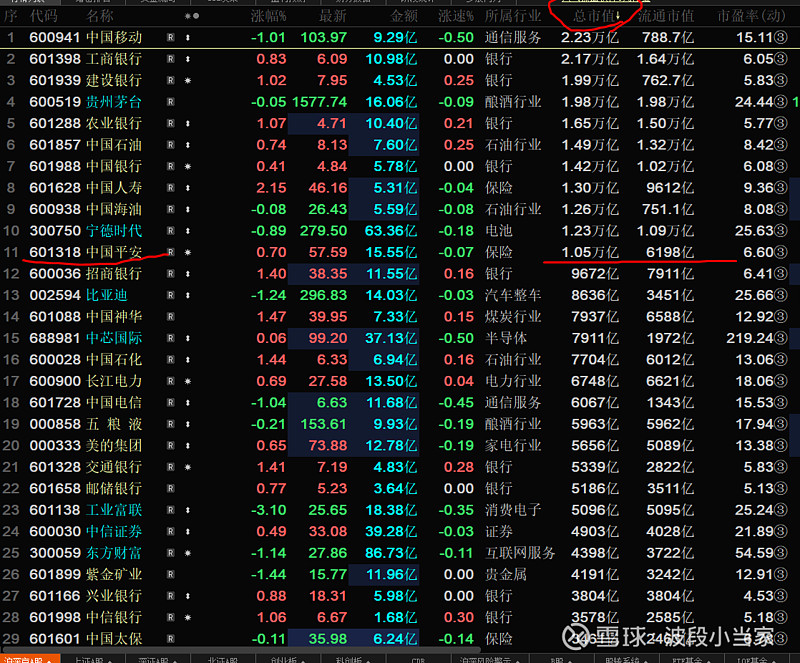Click the float cap value 6198亿
Image resolution: width=800 pixels, height=663 pixels.
coord(670,252)
